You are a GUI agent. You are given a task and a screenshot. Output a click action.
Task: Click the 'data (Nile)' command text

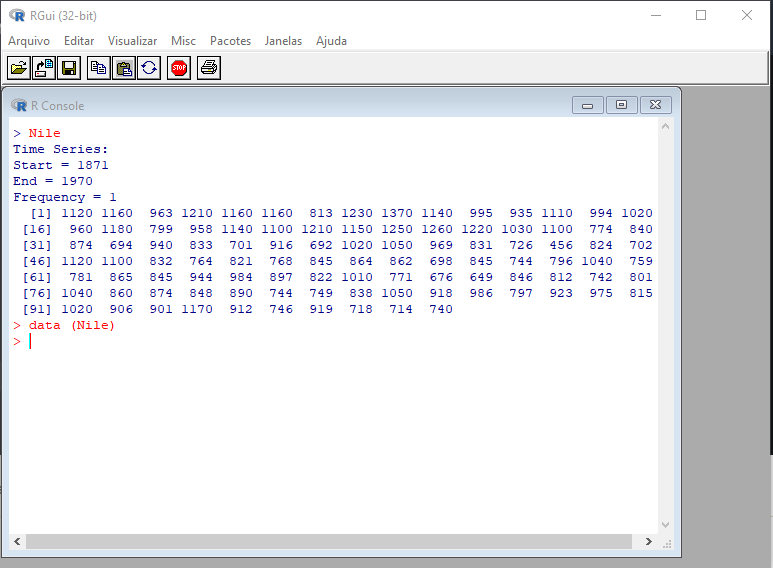click(x=71, y=325)
